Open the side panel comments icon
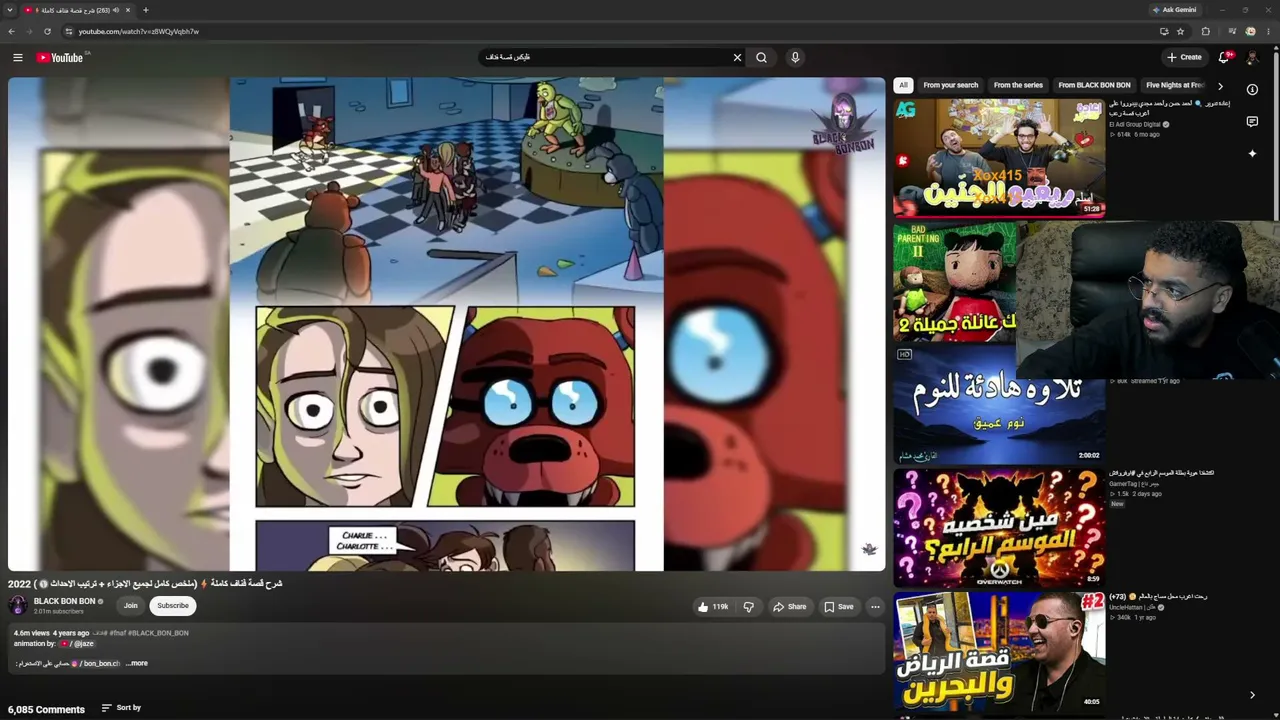Viewport: 1280px width, 720px height. click(1252, 121)
